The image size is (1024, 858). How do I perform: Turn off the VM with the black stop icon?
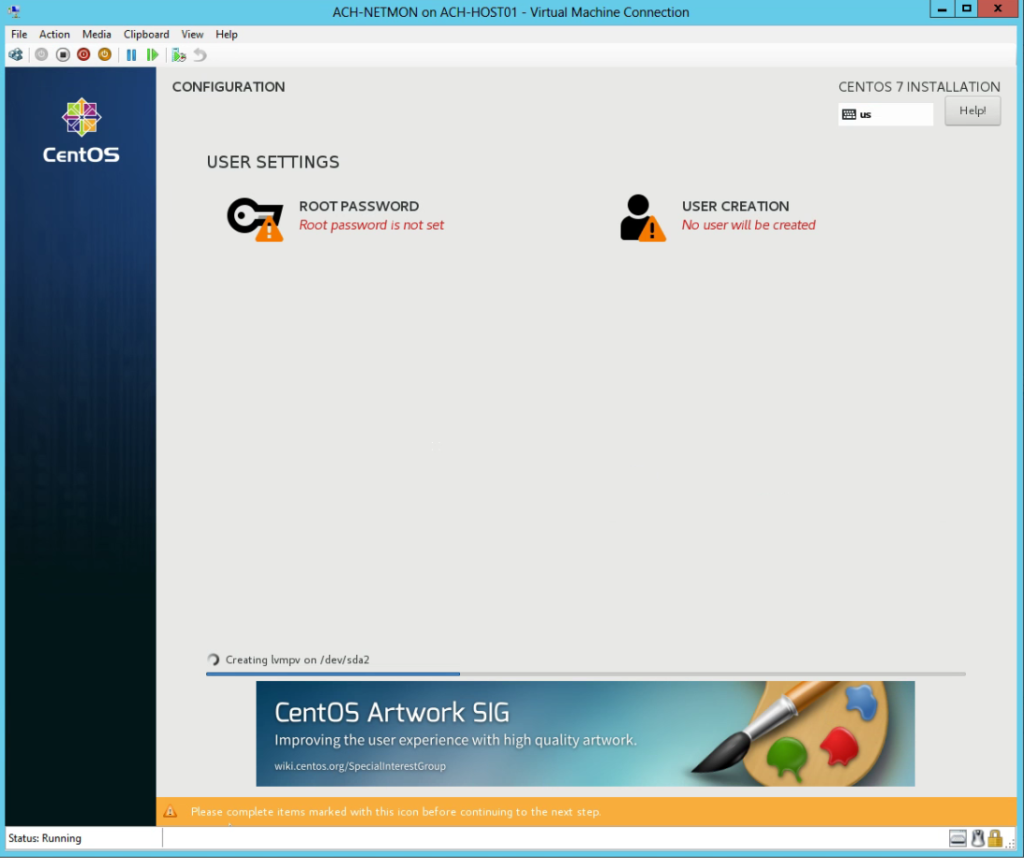tap(63, 55)
